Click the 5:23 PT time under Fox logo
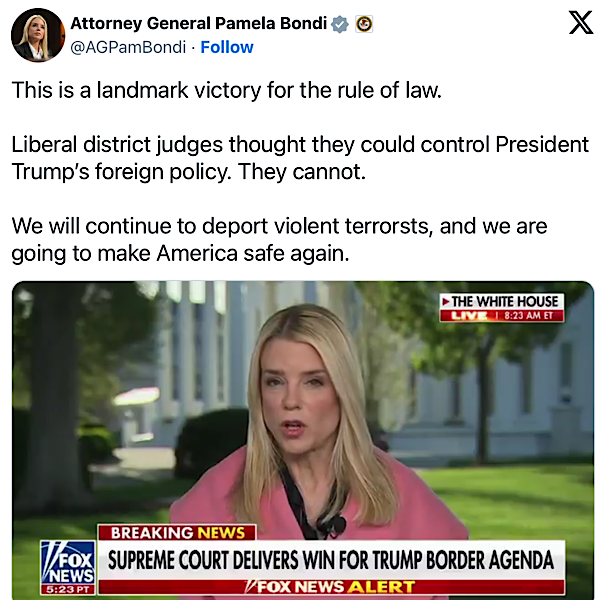The width and height of the screenshot is (600, 600). point(68,590)
